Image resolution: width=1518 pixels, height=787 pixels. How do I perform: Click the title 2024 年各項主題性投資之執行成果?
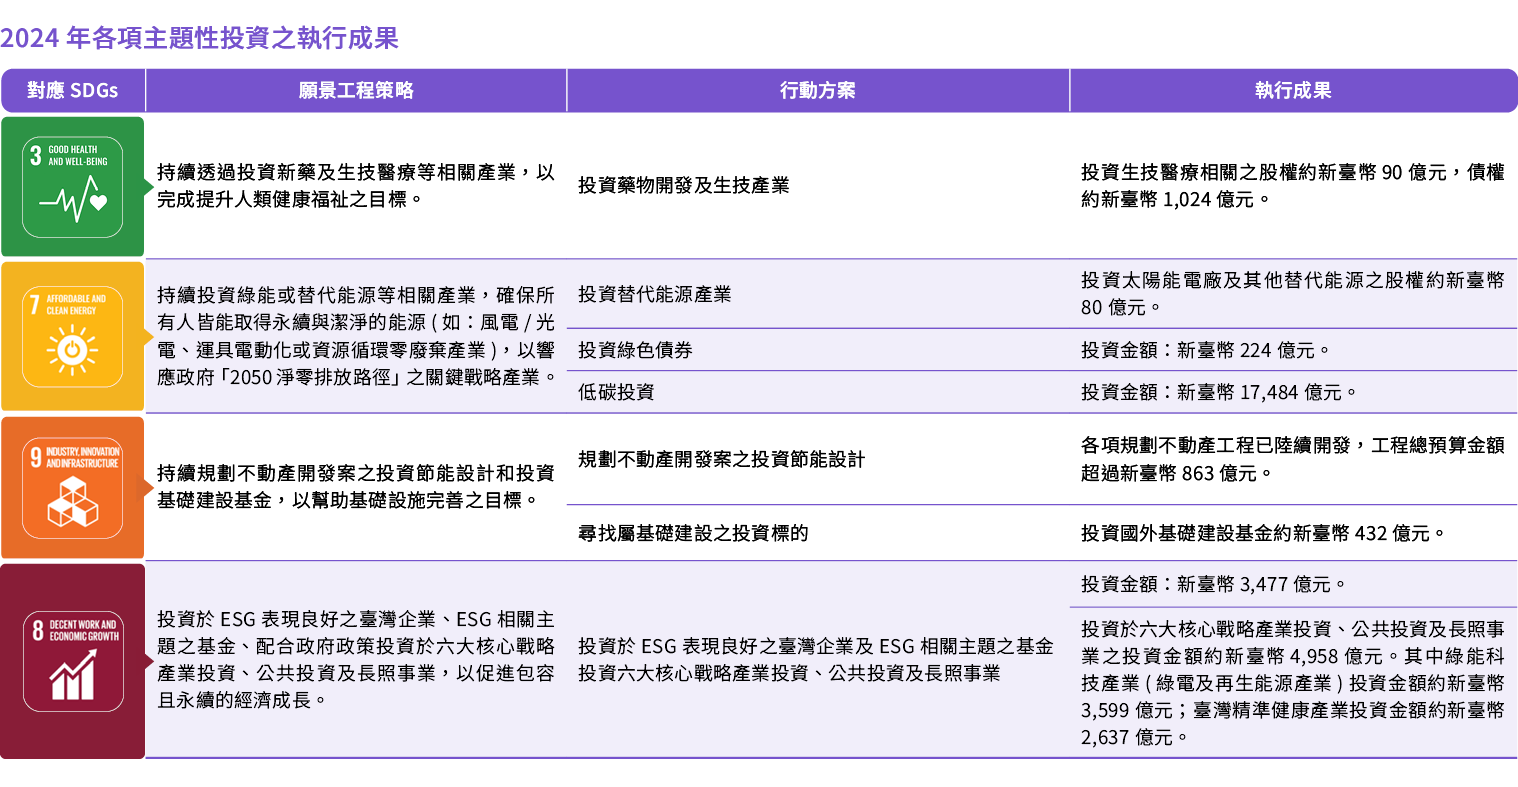tap(199, 38)
